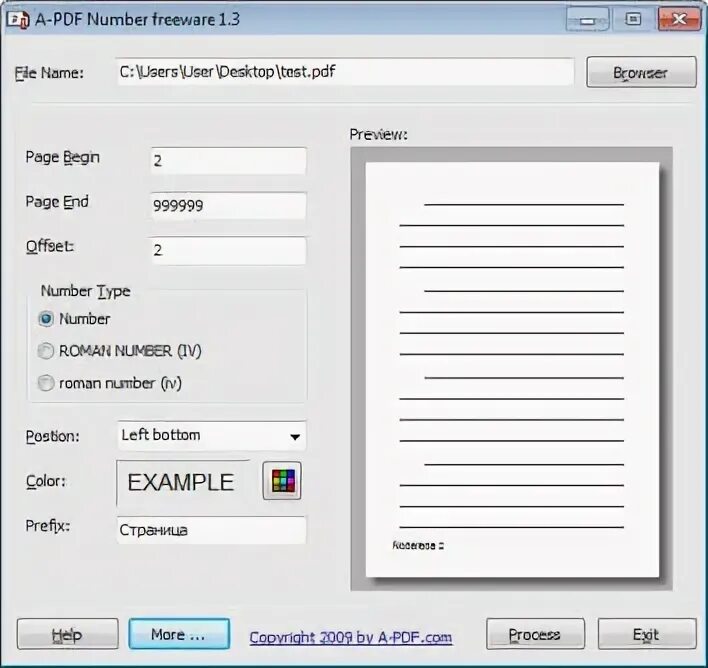Click the Offset: label
Viewport: 708px width, 668px height.
point(50,247)
